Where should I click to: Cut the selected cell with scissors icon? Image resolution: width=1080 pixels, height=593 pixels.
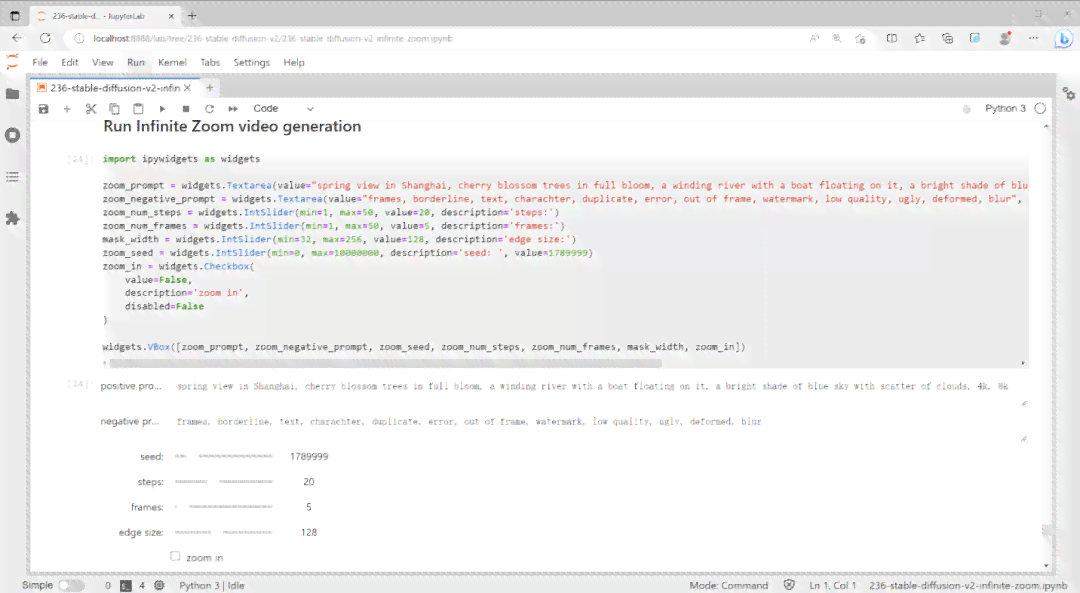pyautogui.click(x=91, y=109)
